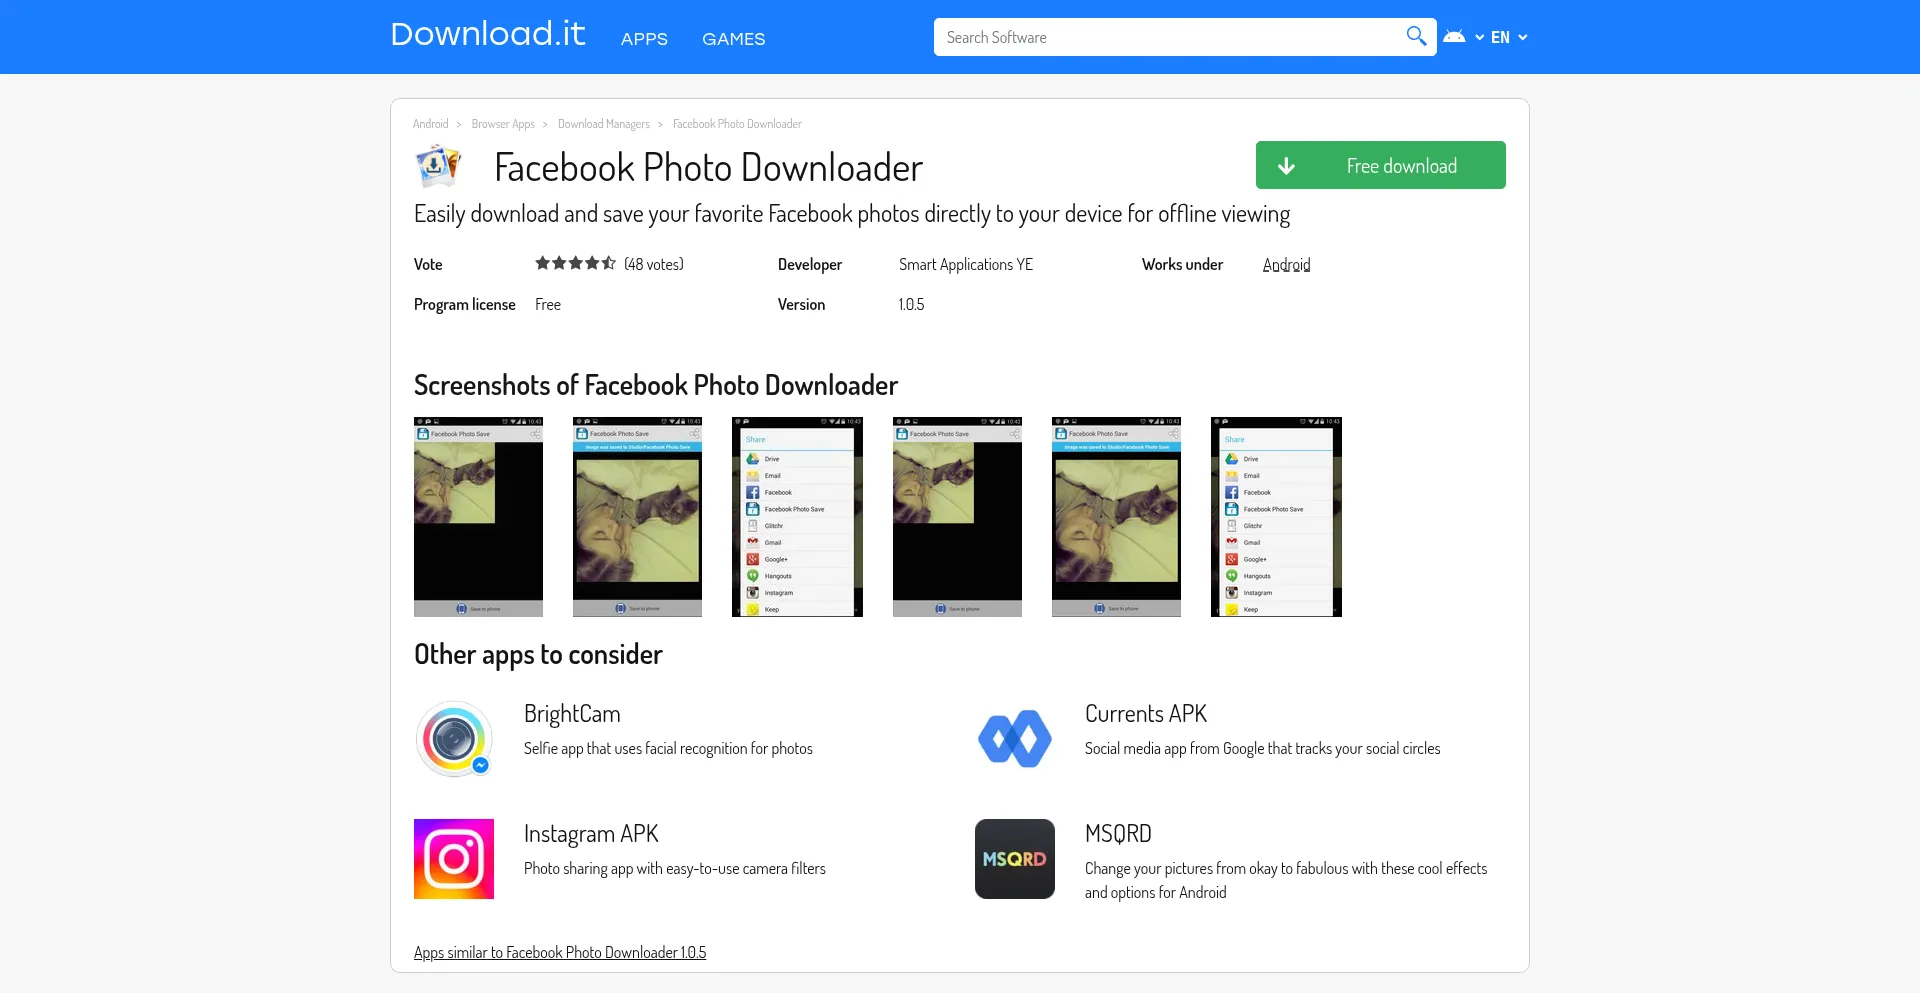Open Browser Apps breadcrumb

(503, 124)
